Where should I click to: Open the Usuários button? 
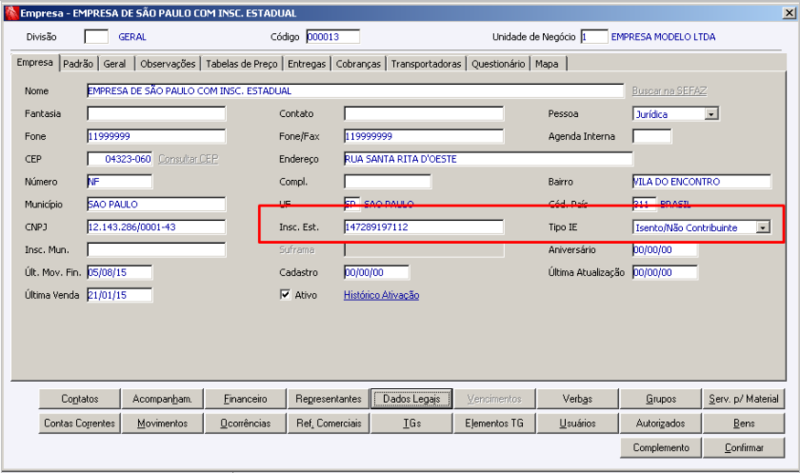pyautogui.click(x=578, y=423)
